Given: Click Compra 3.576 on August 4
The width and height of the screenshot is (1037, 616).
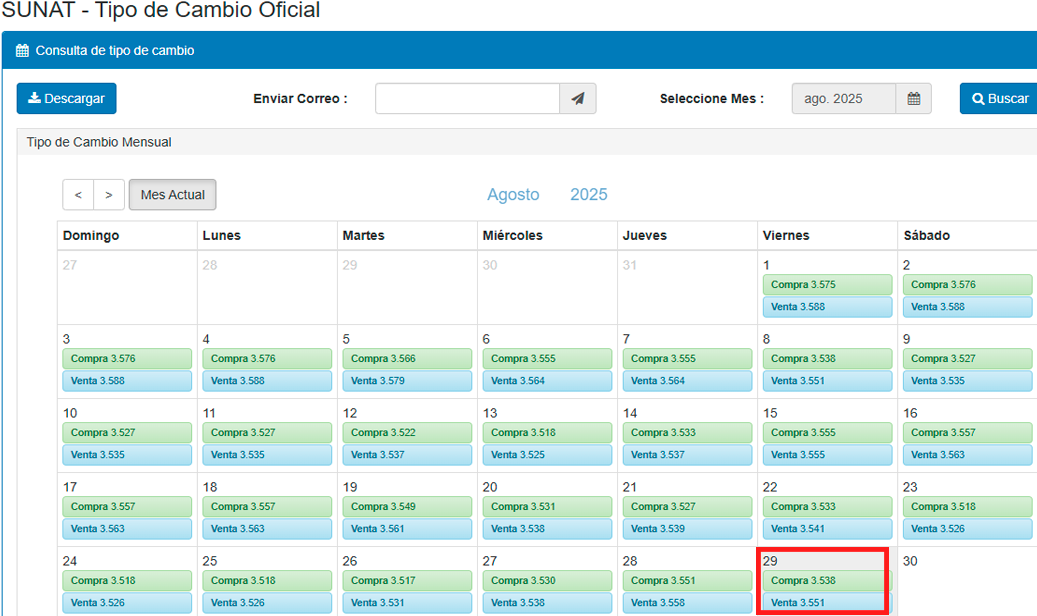Looking at the screenshot, I should tap(267, 359).
